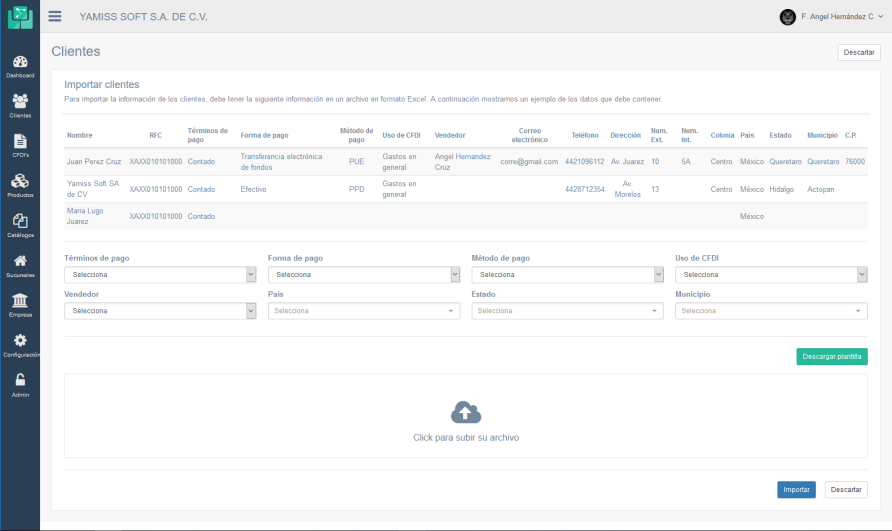The height and width of the screenshot is (531, 892).
Task: Open the CFDI's document icon
Action: tap(20, 142)
